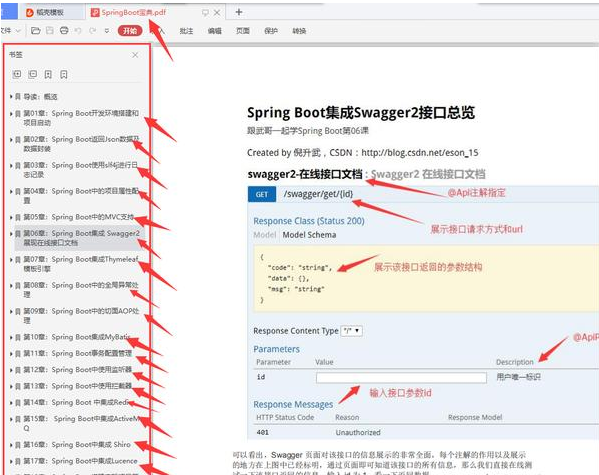
Task: Expand the 第10章 MyBatis bookmark arrow
Action: coord(11,337)
